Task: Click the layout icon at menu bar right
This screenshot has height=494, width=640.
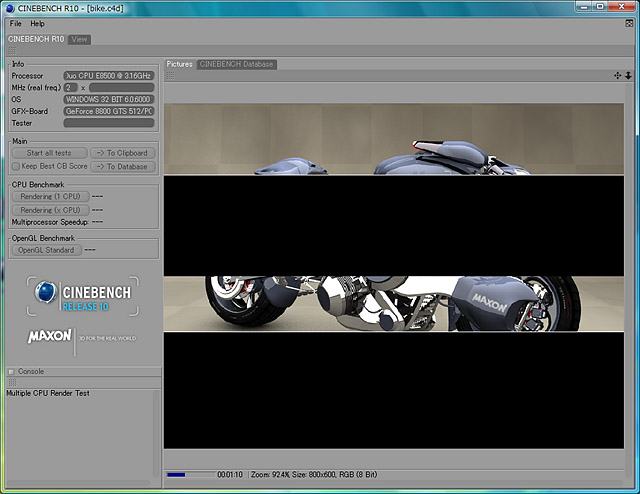Action: pyautogui.click(x=629, y=23)
